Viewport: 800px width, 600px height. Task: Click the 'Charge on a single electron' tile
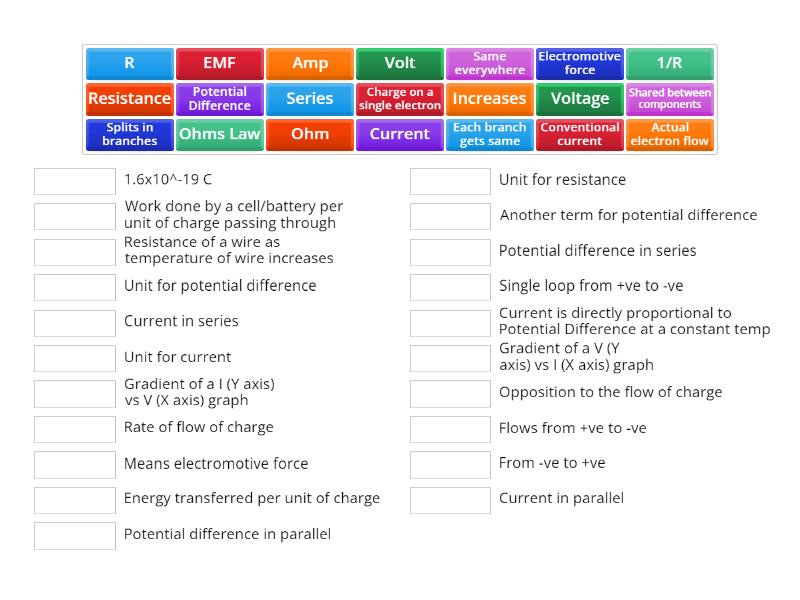(x=400, y=99)
